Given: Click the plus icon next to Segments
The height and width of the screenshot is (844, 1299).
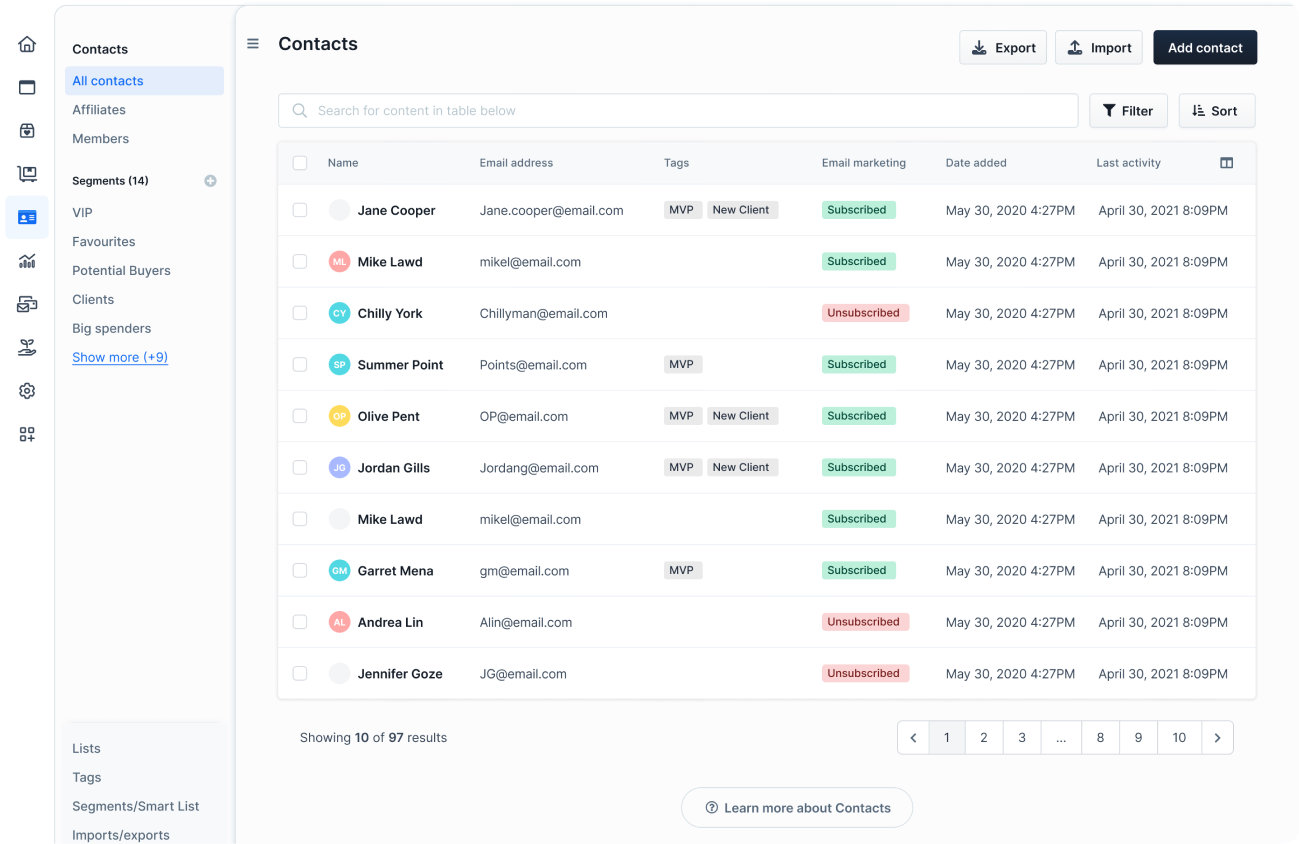Looking at the screenshot, I should pos(210,181).
